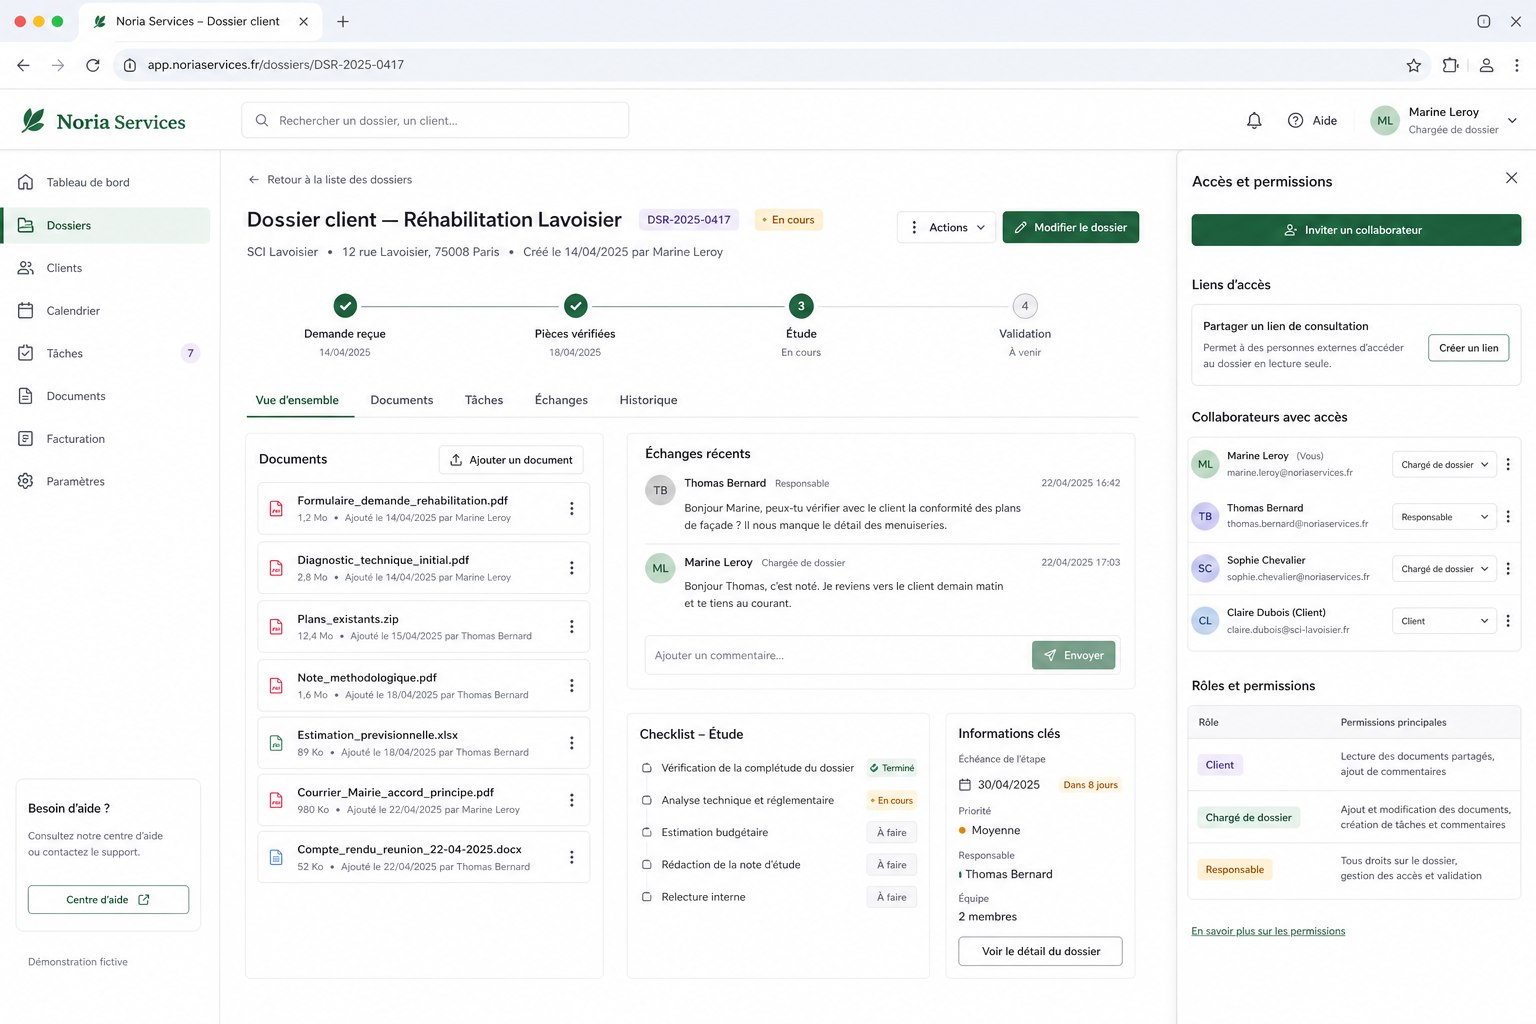
Task: Click the 'Validation' step 4 marker
Action: [x=1025, y=306]
